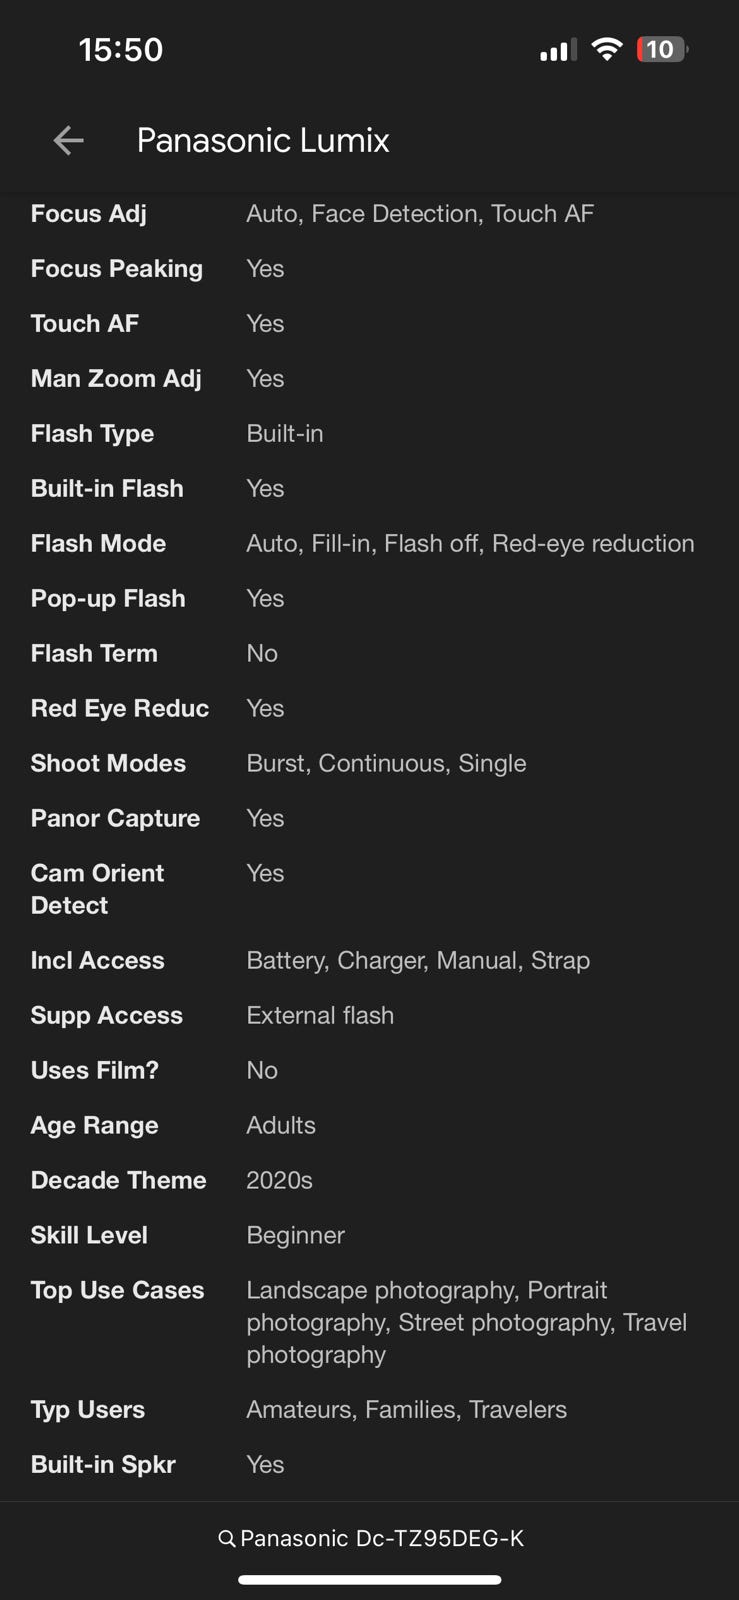
Task: Tap the Panasonic Dc-TZ95DEG-K search text
Action: click(382, 1539)
